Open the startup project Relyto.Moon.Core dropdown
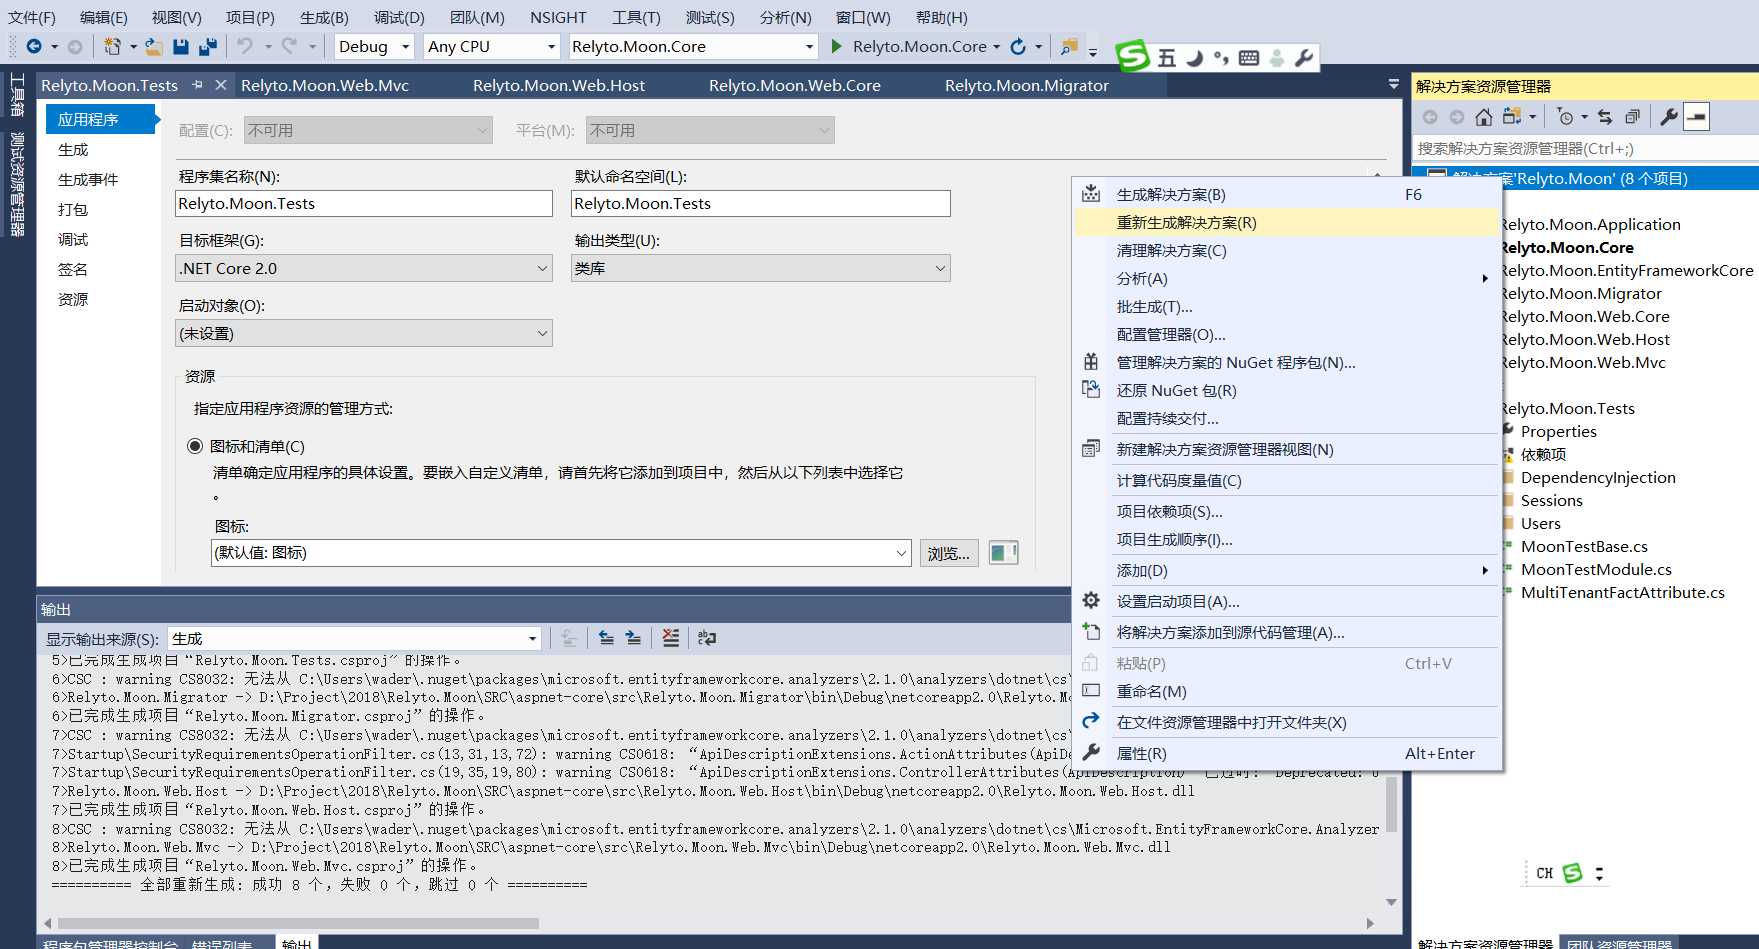1759x949 pixels. tap(693, 46)
